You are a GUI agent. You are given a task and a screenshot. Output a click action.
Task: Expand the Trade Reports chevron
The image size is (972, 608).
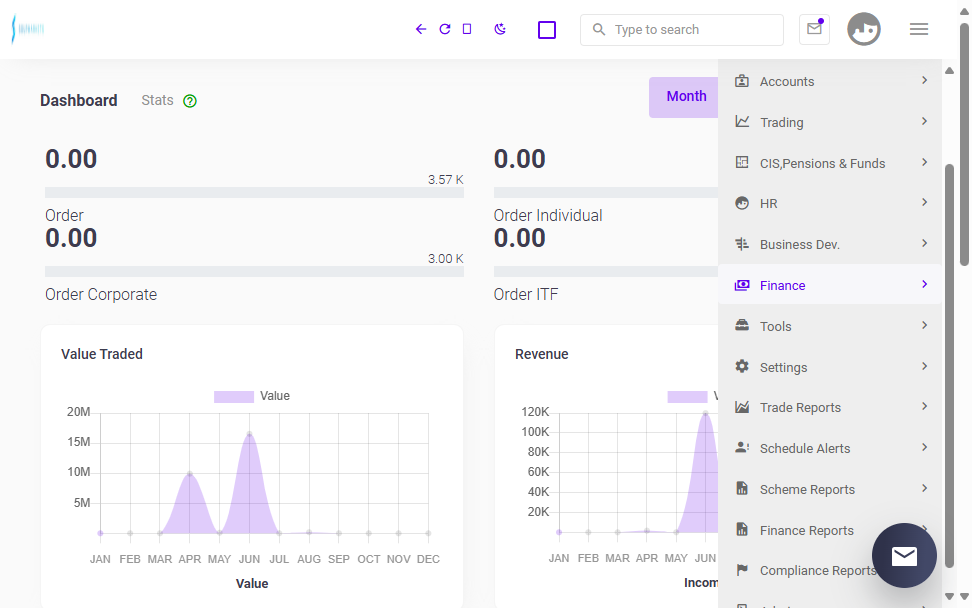(x=924, y=407)
